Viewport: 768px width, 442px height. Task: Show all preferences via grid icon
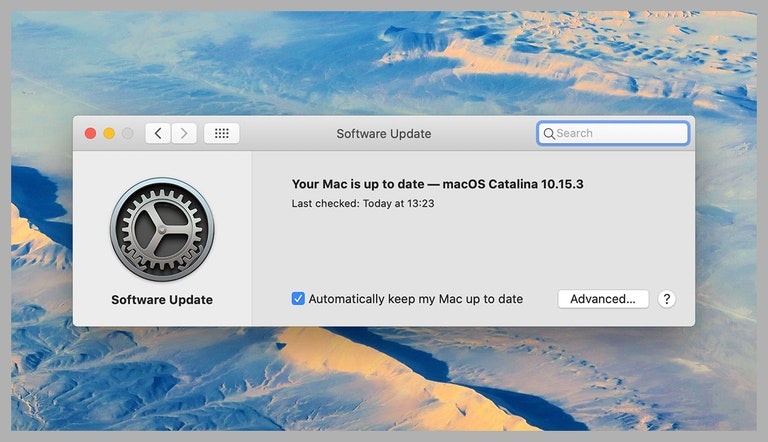tap(221, 133)
